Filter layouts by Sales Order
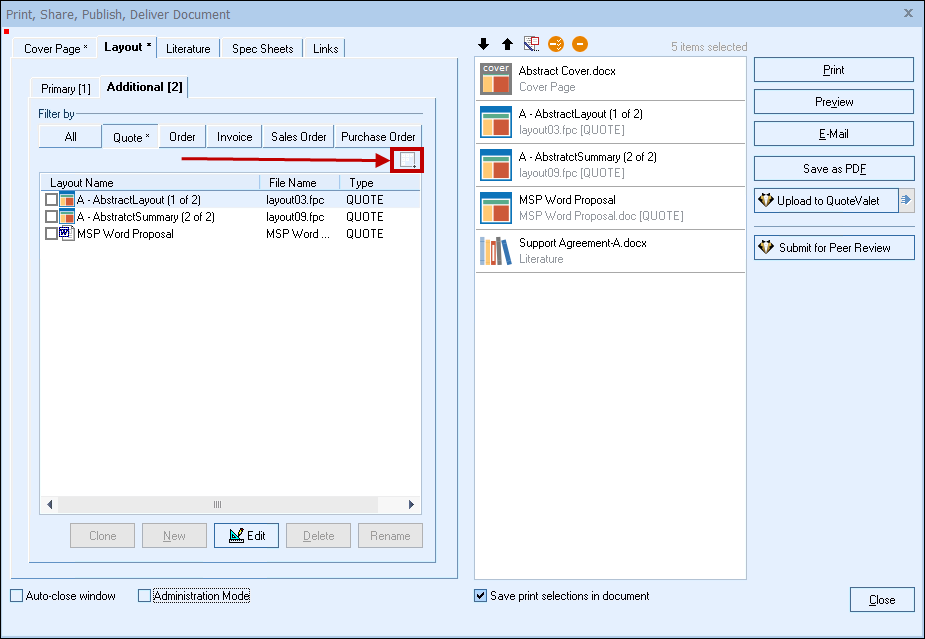The image size is (925, 639). [x=298, y=137]
